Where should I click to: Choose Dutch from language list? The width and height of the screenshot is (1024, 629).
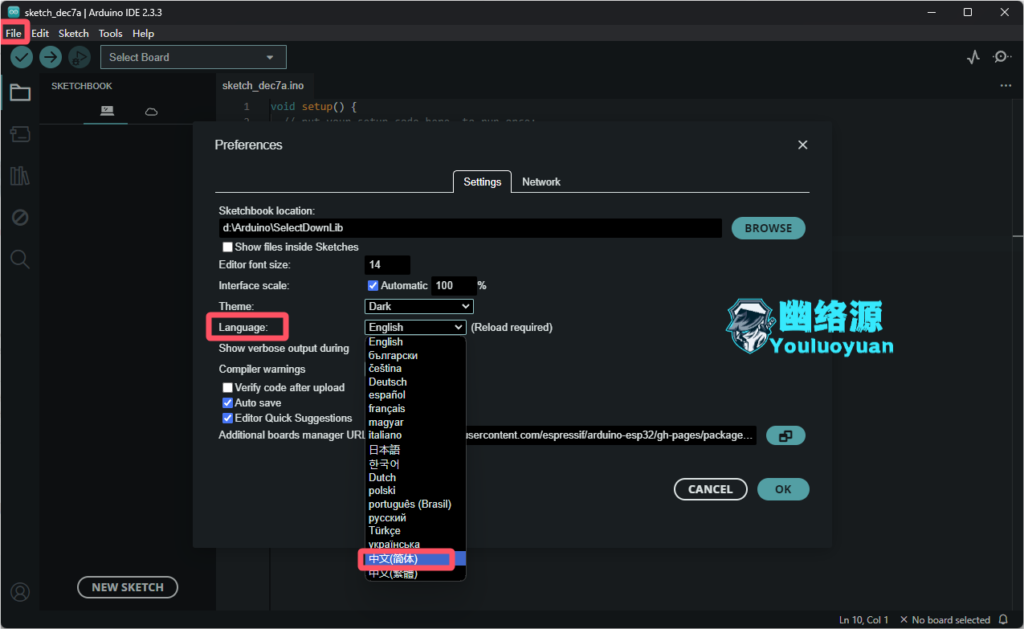[415, 477]
